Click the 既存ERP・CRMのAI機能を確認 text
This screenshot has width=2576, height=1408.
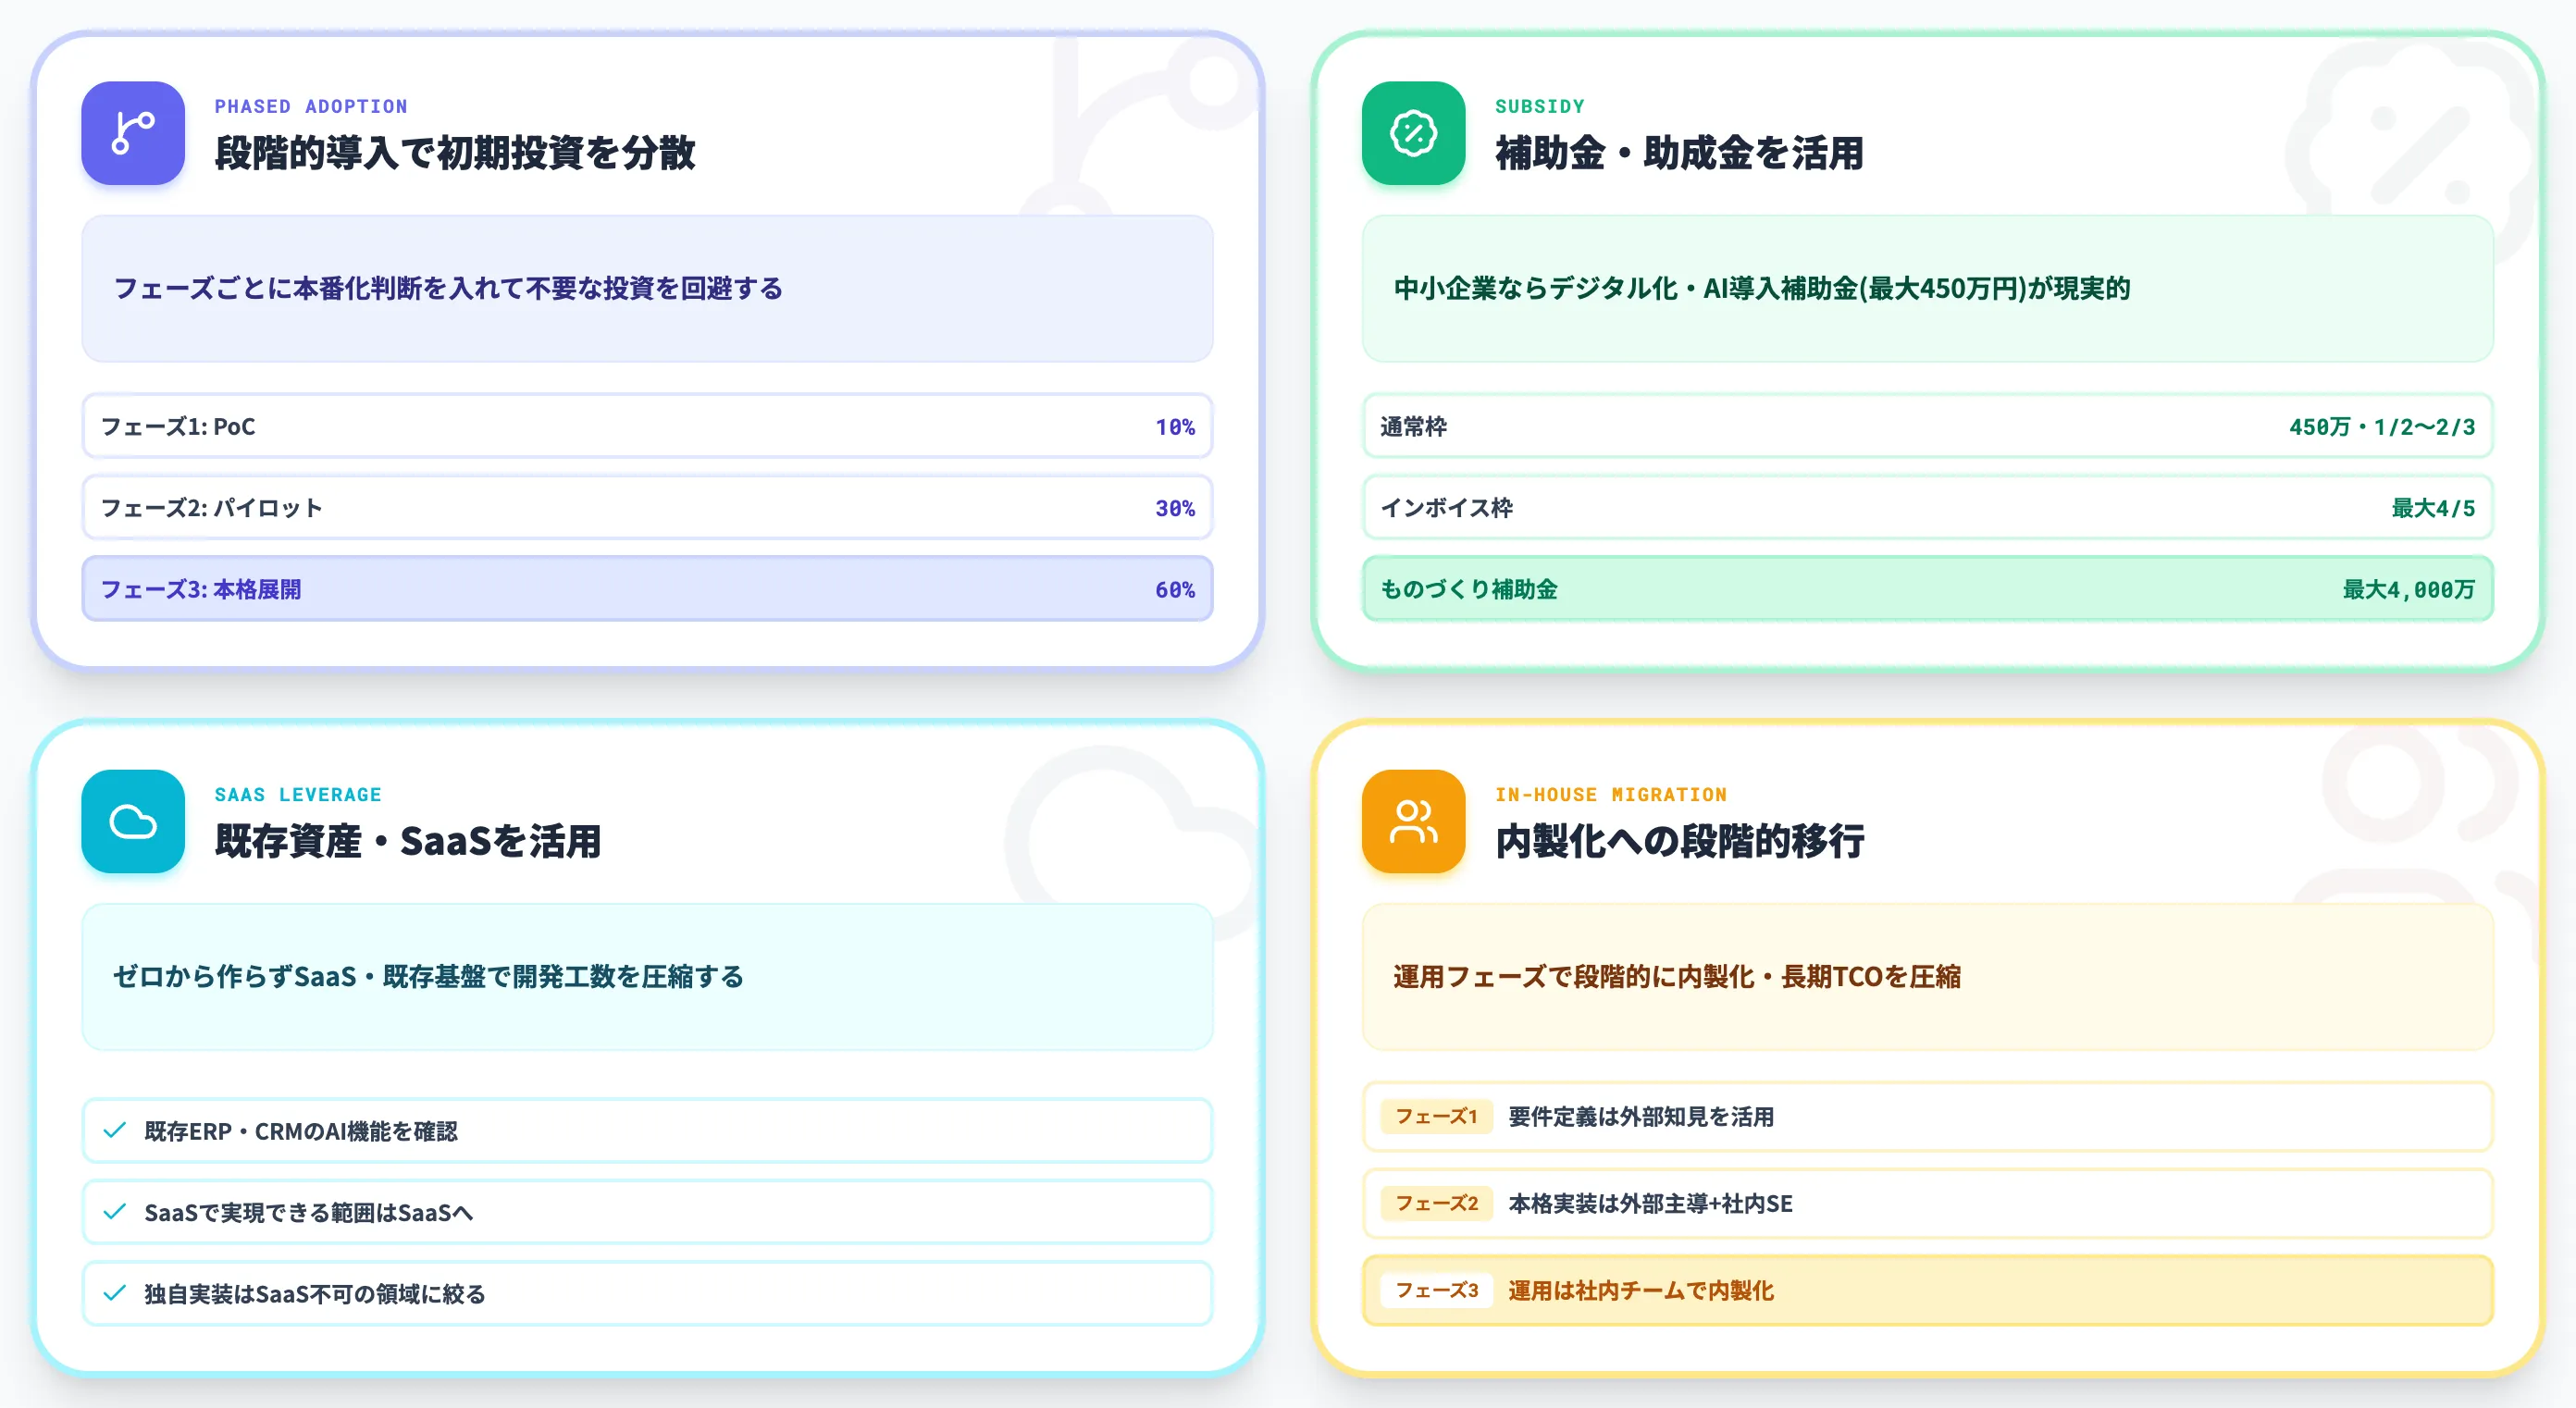[x=301, y=1131]
